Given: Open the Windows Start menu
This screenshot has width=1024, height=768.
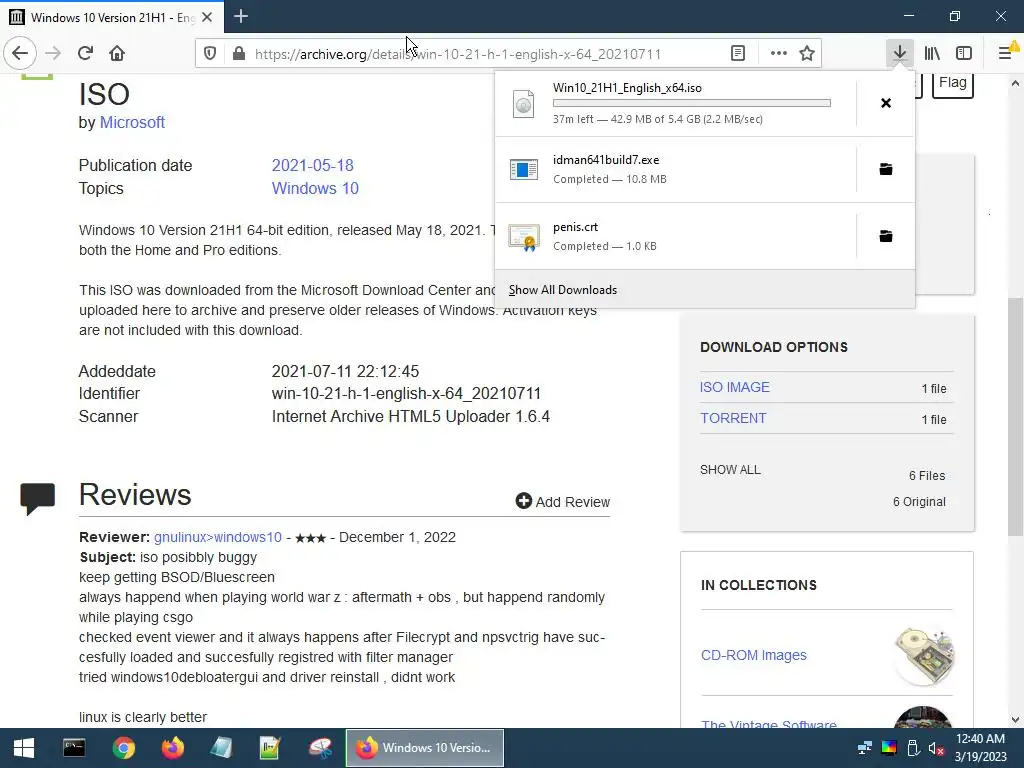Looking at the screenshot, I should click(x=24, y=748).
